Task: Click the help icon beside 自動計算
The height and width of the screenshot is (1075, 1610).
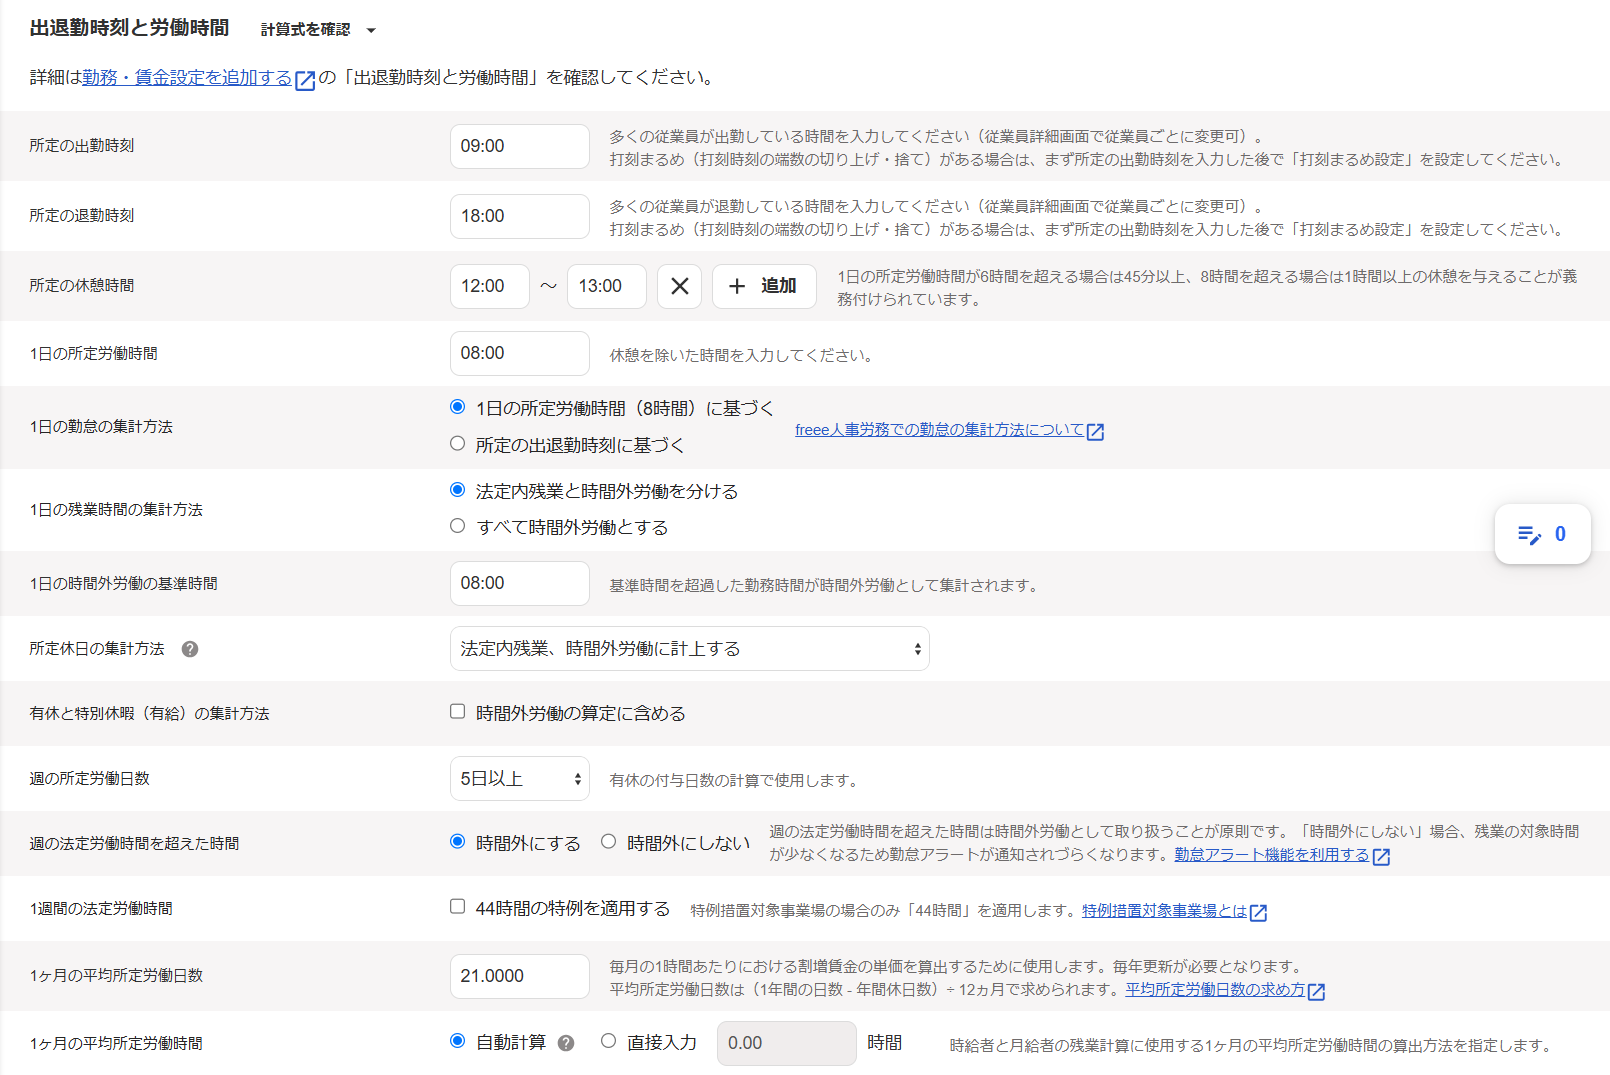Action: coord(566,1043)
